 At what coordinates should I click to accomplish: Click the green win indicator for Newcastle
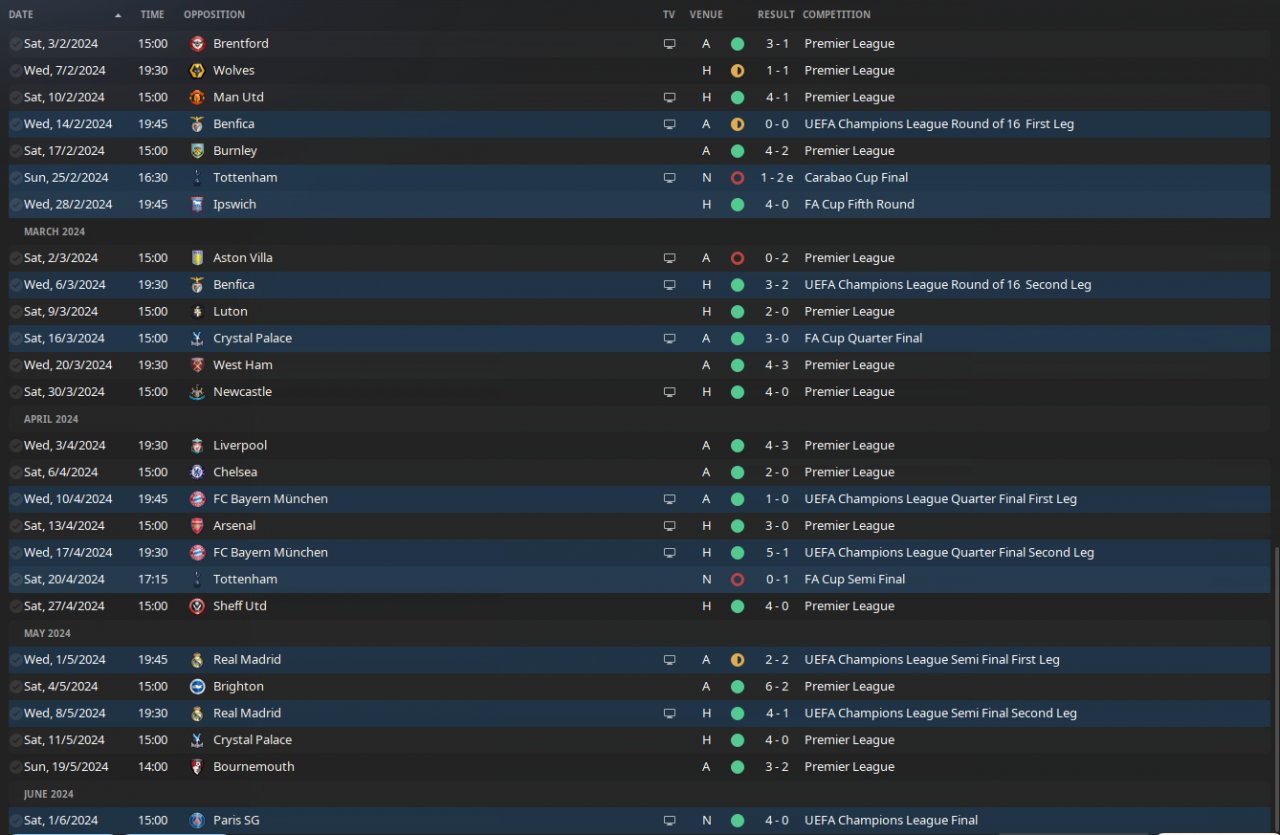click(737, 392)
